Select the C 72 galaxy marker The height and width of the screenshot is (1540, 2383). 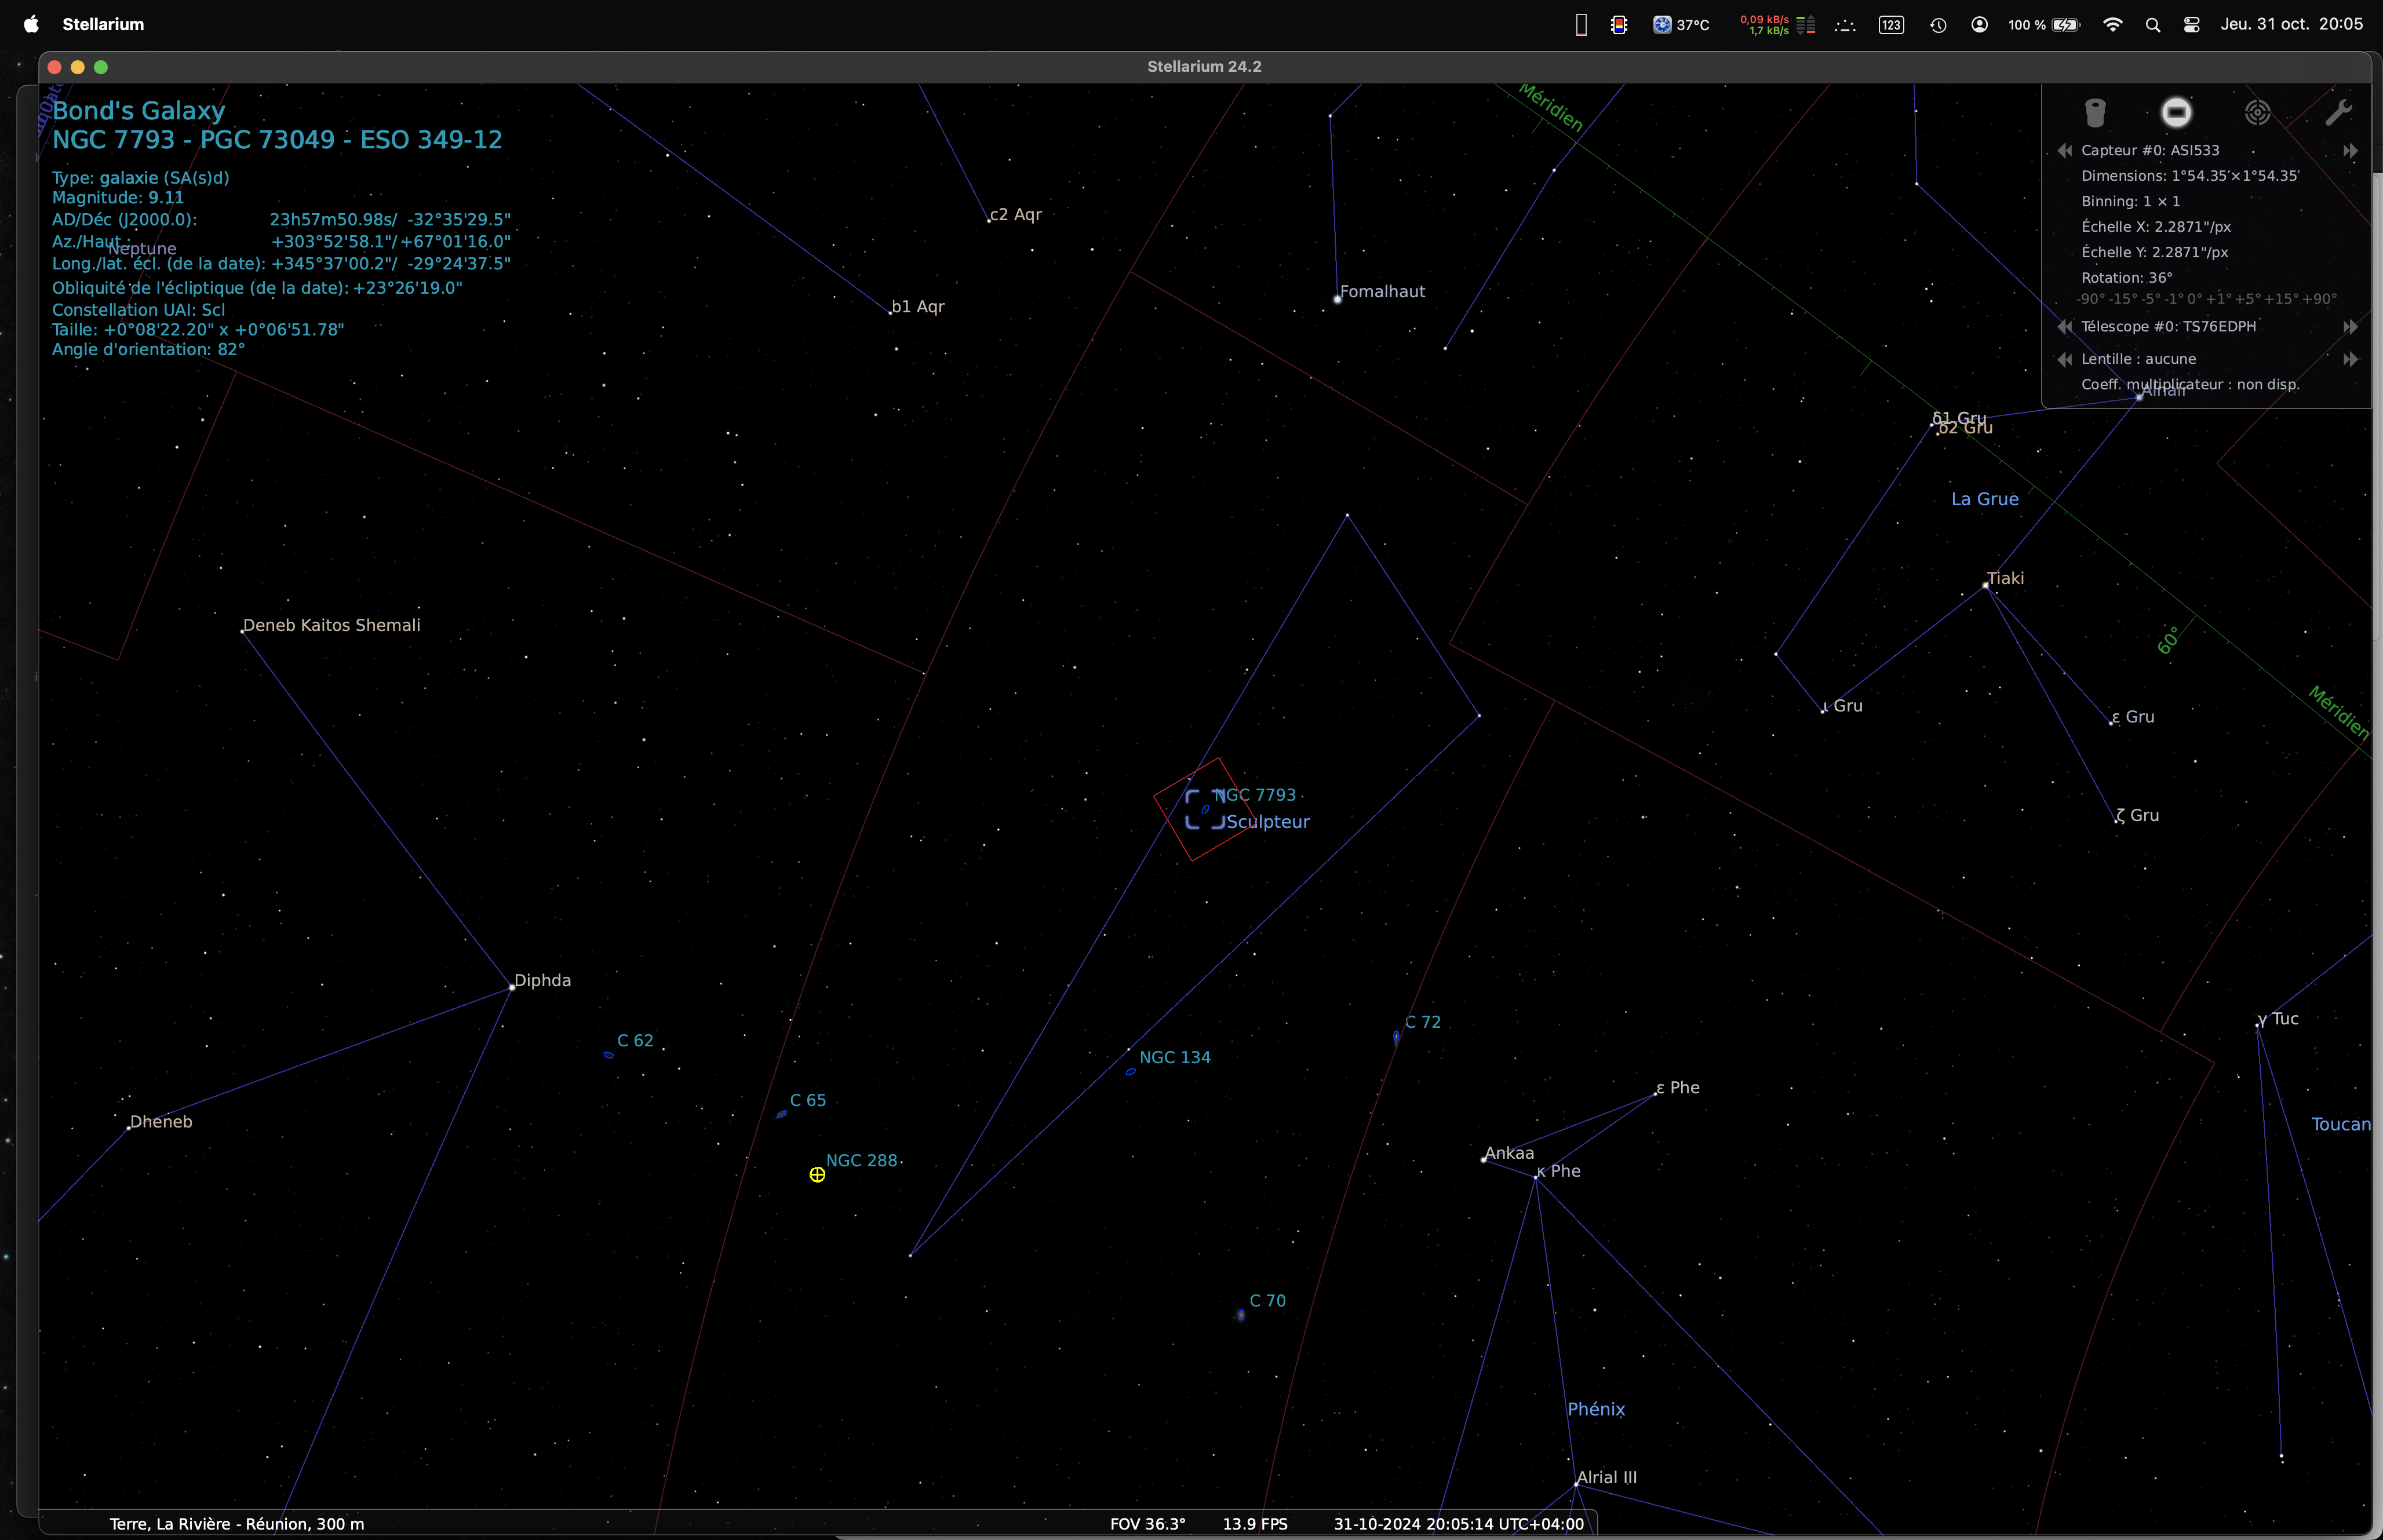coord(1396,1037)
